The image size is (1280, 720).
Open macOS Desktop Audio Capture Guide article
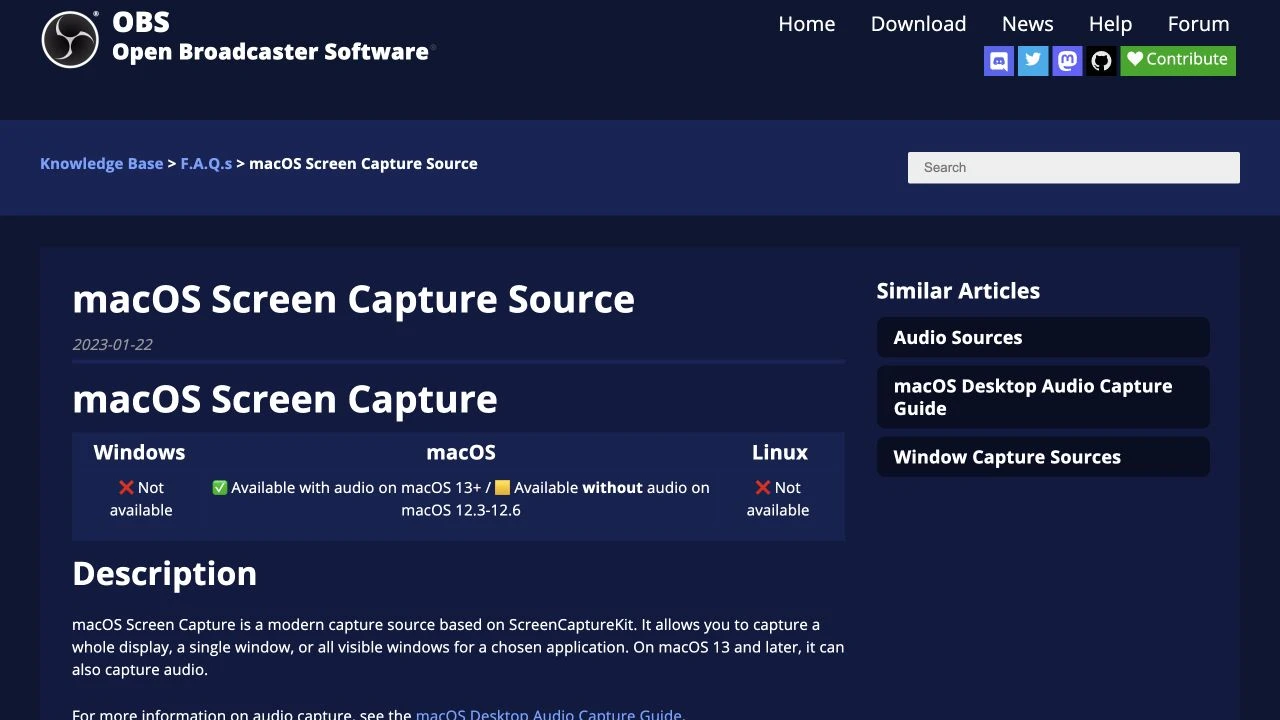click(1043, 397)
